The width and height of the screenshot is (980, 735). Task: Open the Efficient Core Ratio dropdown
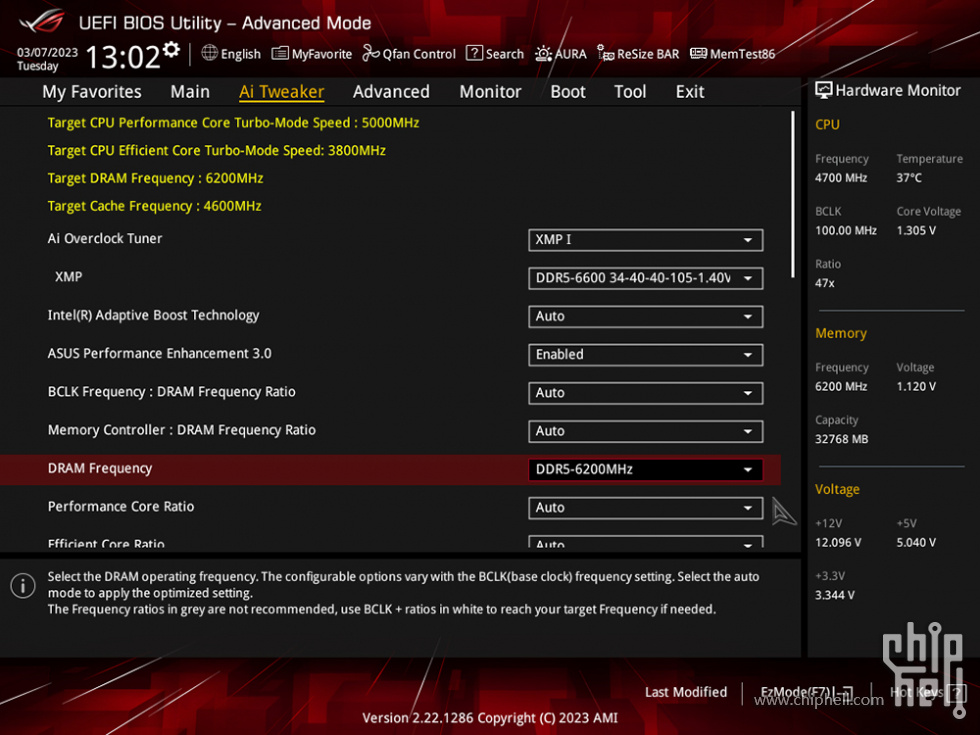point(645,542)
